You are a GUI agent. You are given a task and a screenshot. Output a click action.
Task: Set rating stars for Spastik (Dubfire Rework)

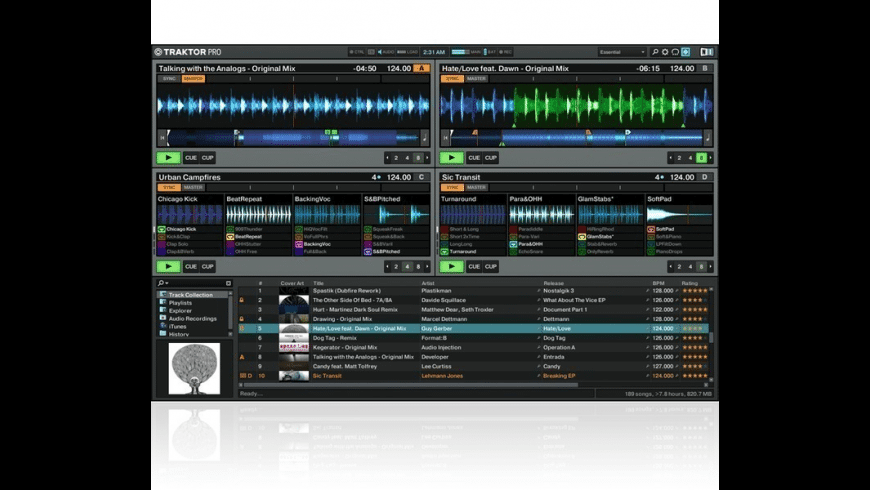[695, 291]
